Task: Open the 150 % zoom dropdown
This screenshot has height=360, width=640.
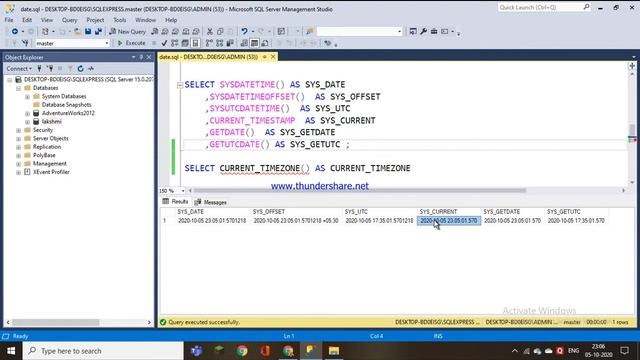Action: click(x=182, y=191)
